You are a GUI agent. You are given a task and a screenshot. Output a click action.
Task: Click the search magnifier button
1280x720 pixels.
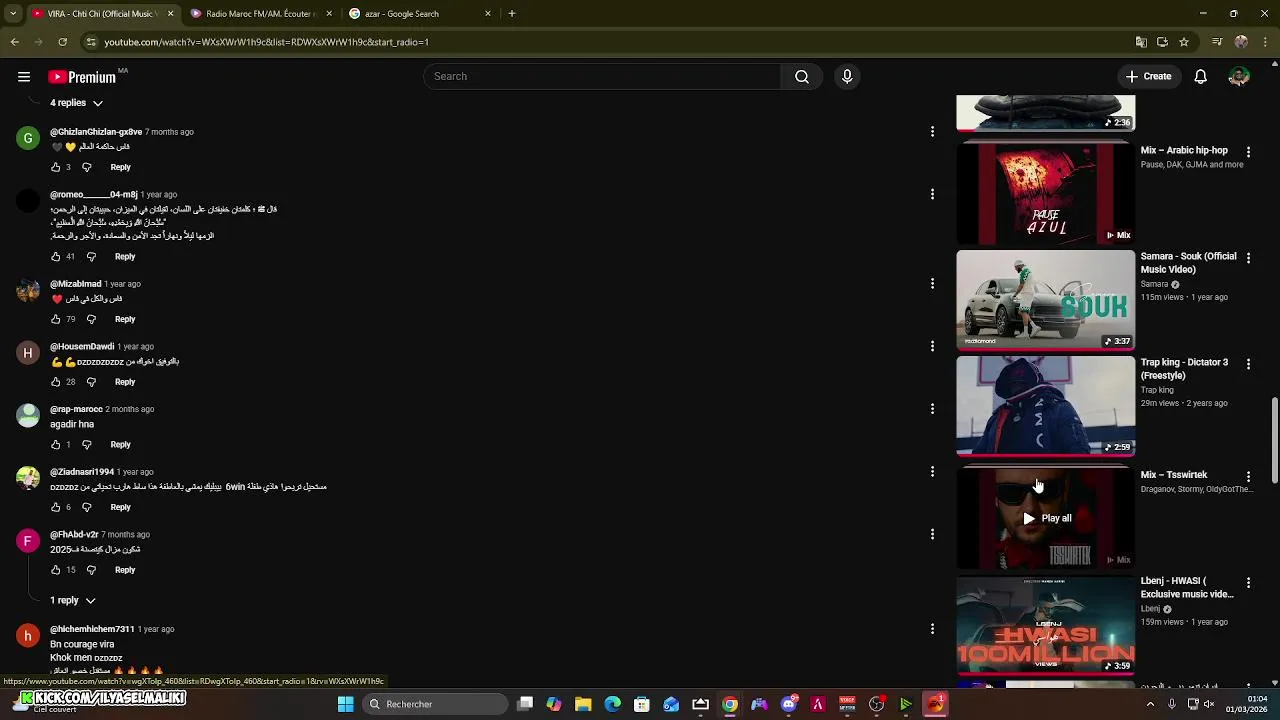point(802,77)
